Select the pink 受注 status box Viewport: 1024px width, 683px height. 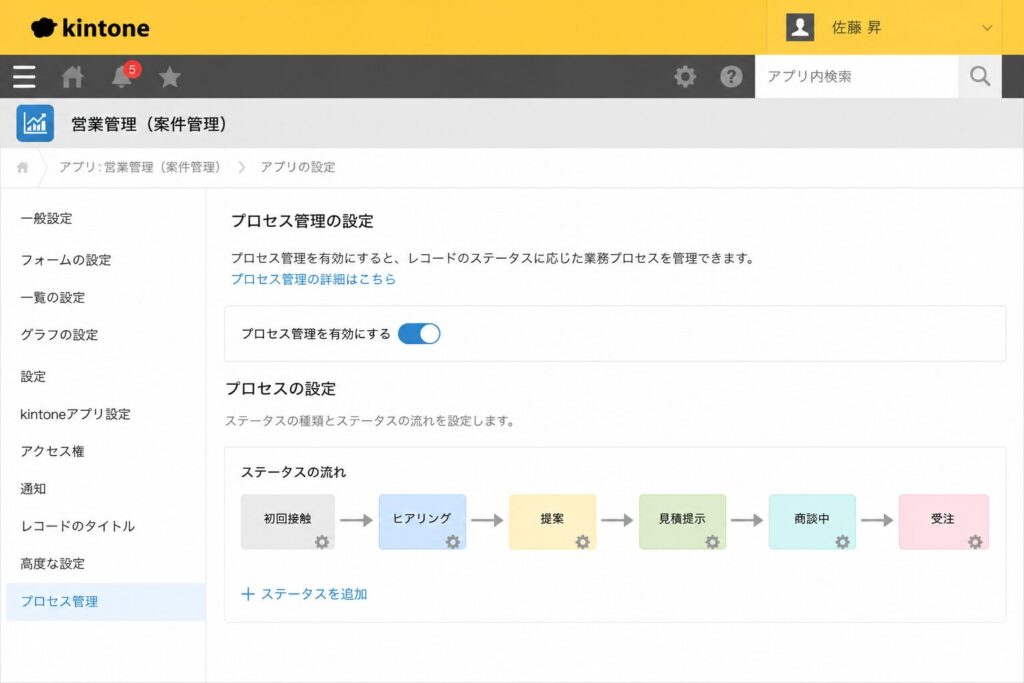(x=943, y=521)
